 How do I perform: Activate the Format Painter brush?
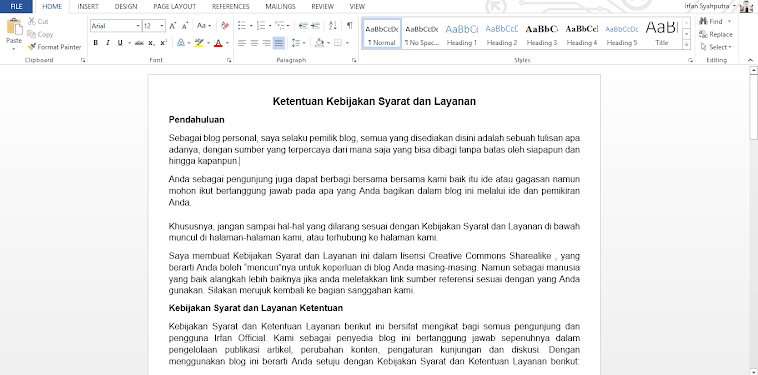(x=54, y=47)
